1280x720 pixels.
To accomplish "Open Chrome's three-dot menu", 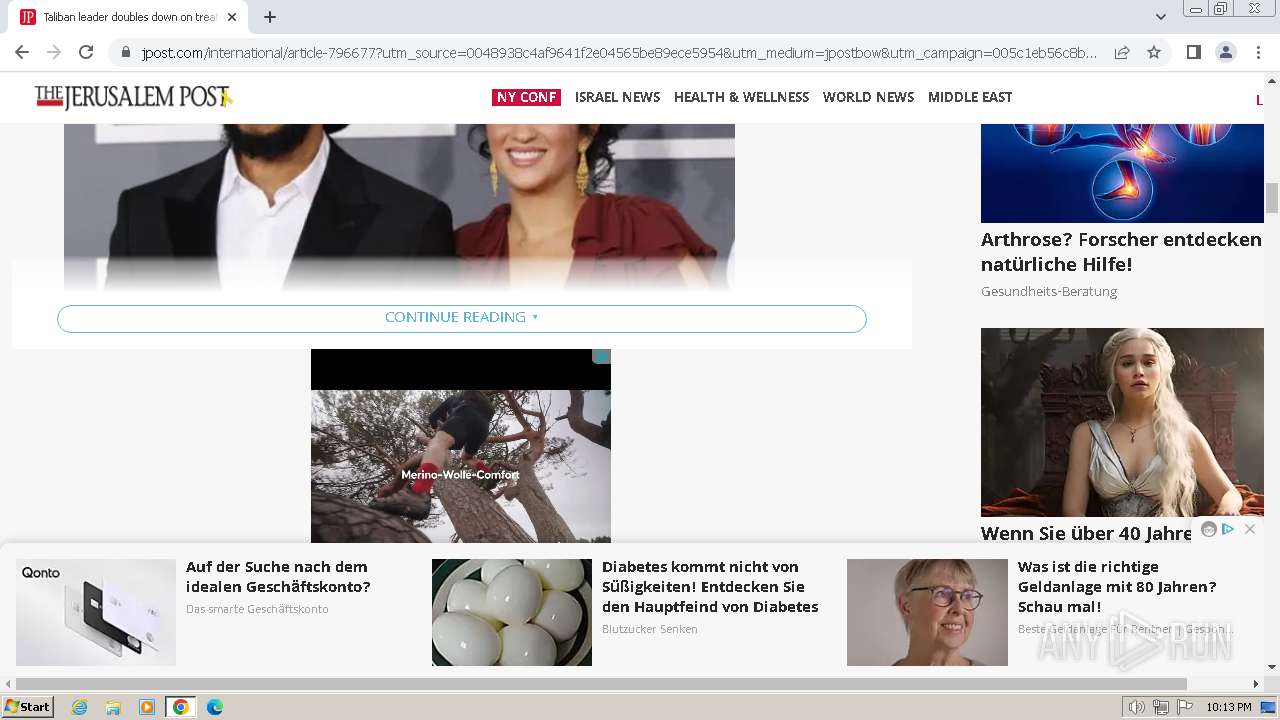I will (x=1258, y=52).
